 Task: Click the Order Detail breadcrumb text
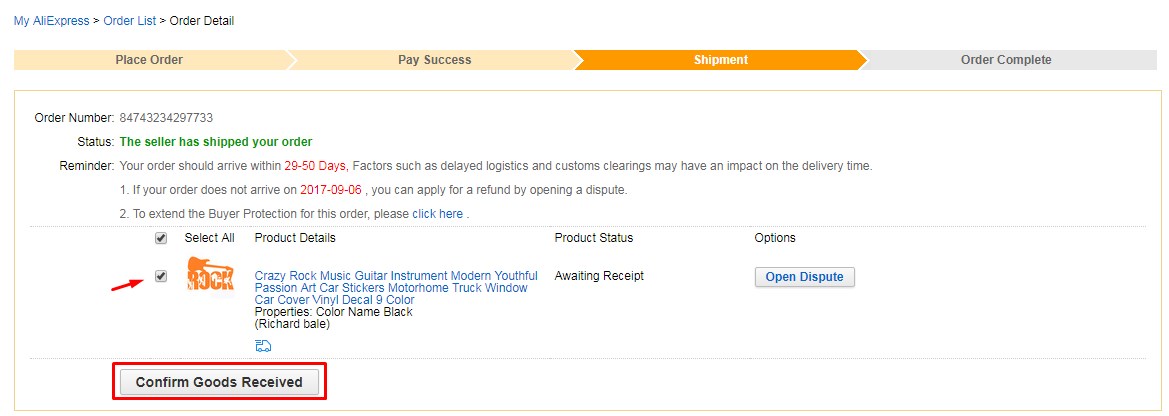[202, 21]
